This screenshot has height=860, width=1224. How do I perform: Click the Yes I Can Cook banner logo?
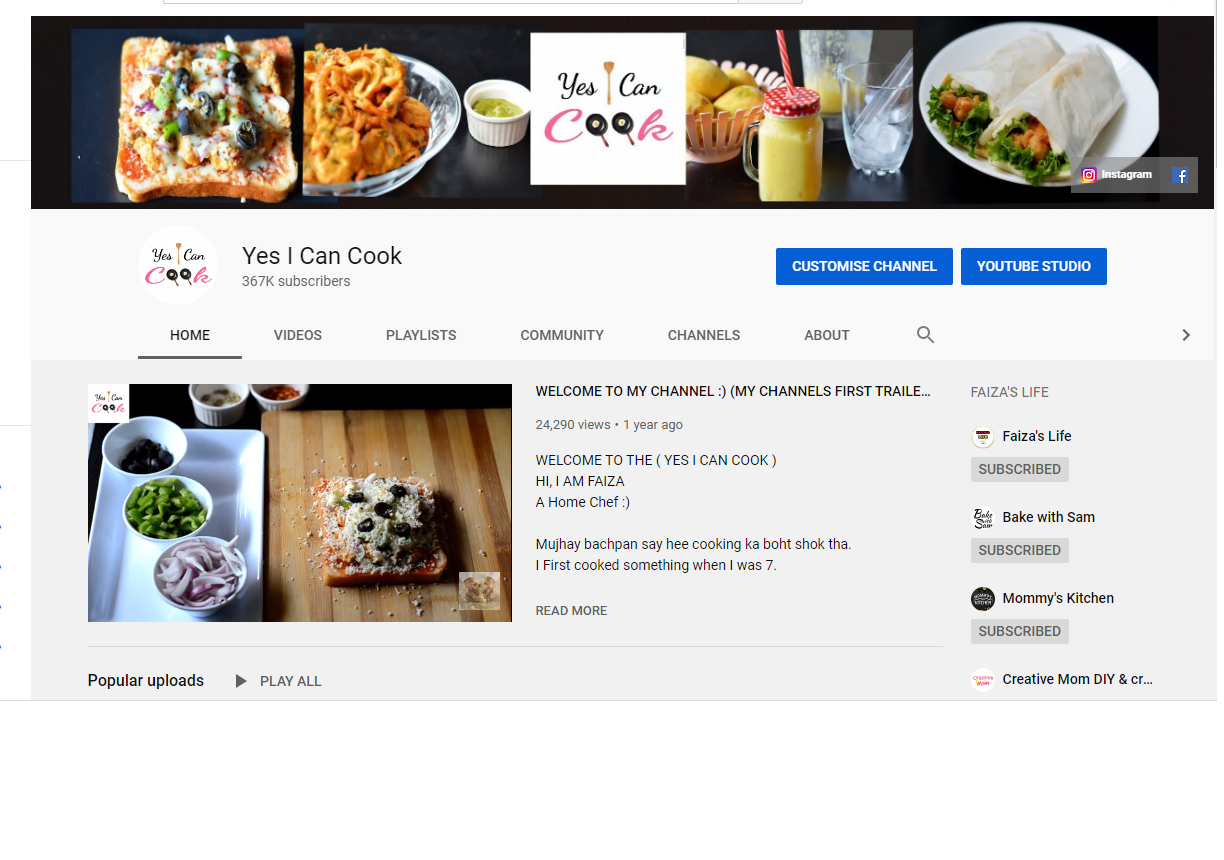(x=608, y=109)
